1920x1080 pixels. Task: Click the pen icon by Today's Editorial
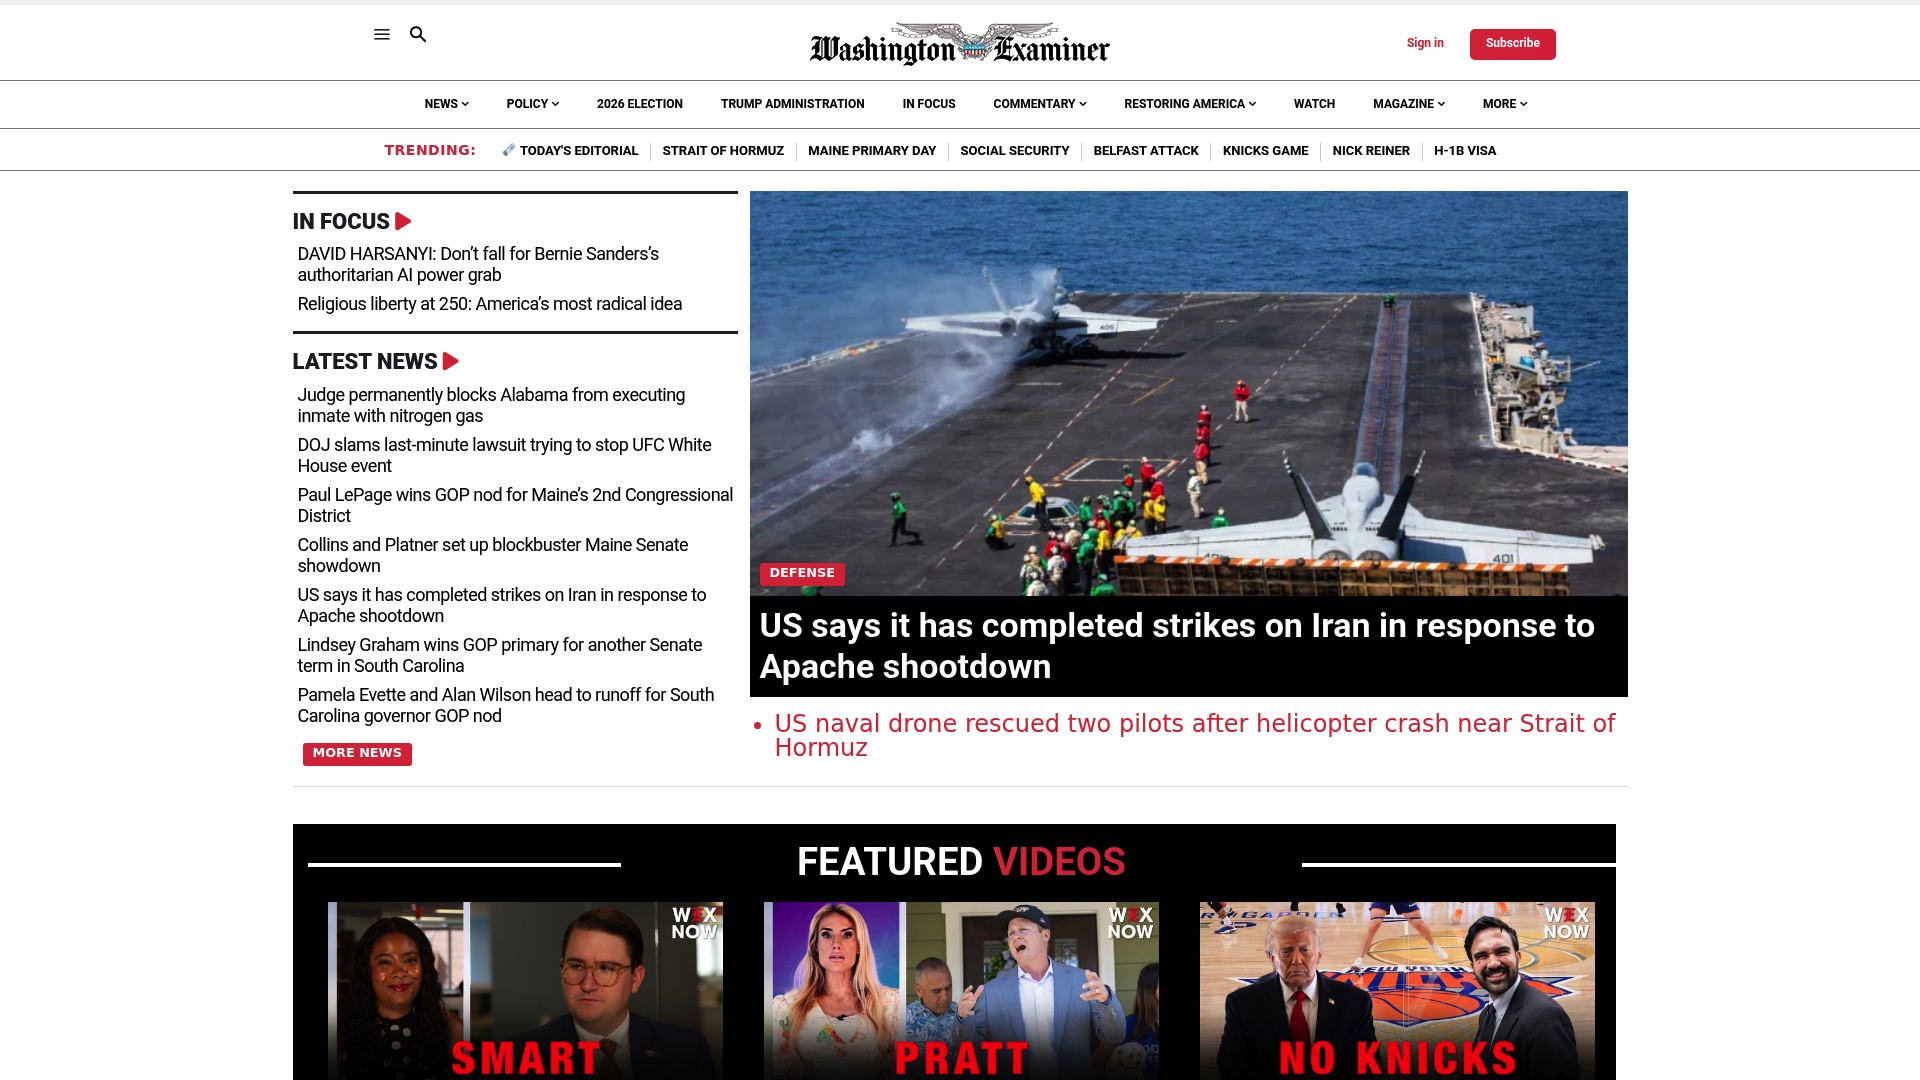click(x=509, y=150)
